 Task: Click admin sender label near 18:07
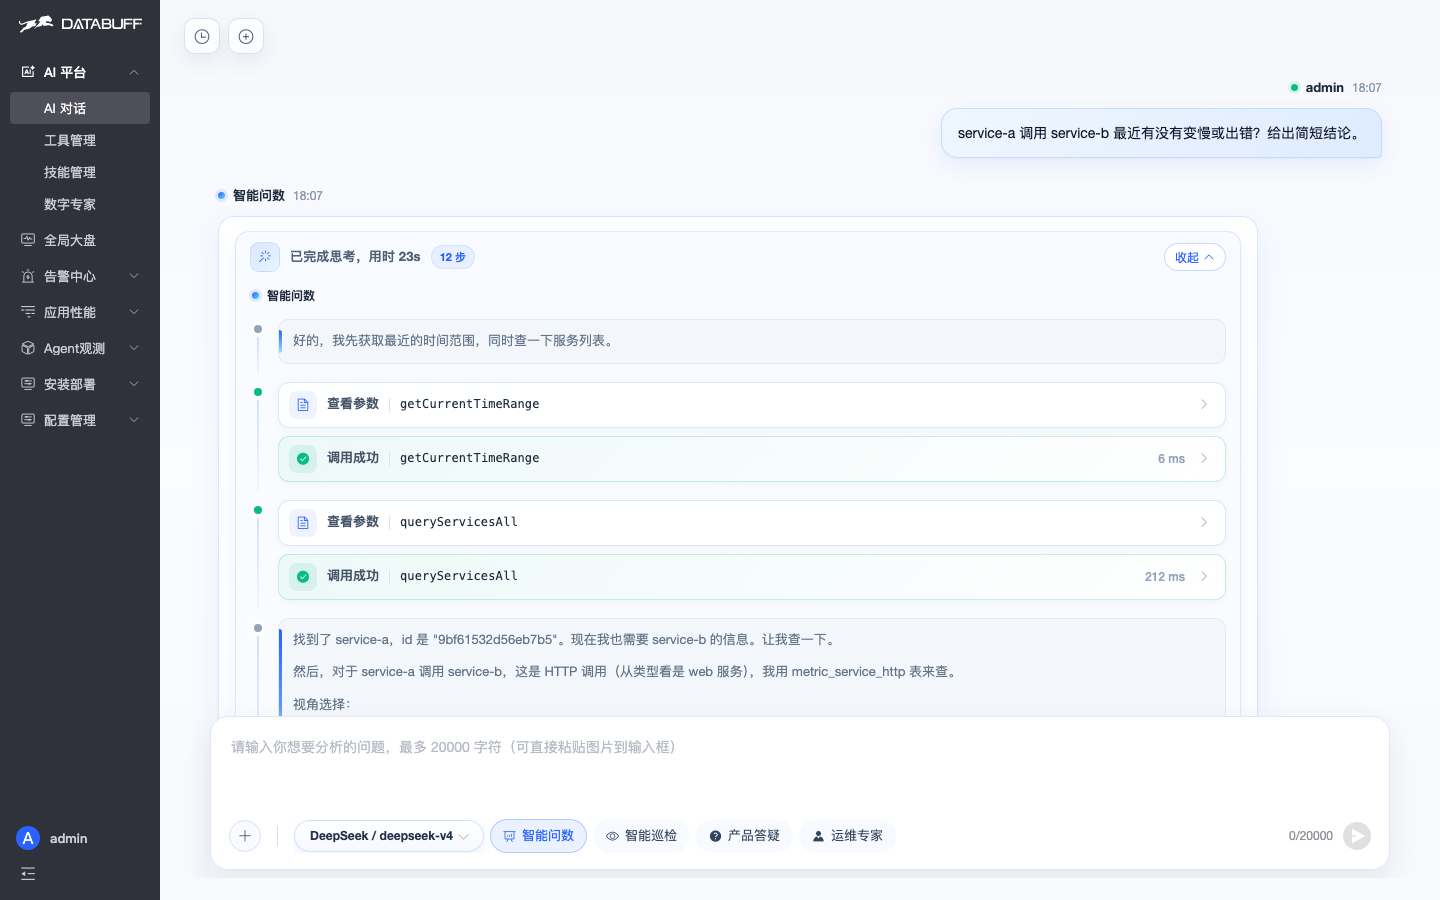(x=1324, y=88)
